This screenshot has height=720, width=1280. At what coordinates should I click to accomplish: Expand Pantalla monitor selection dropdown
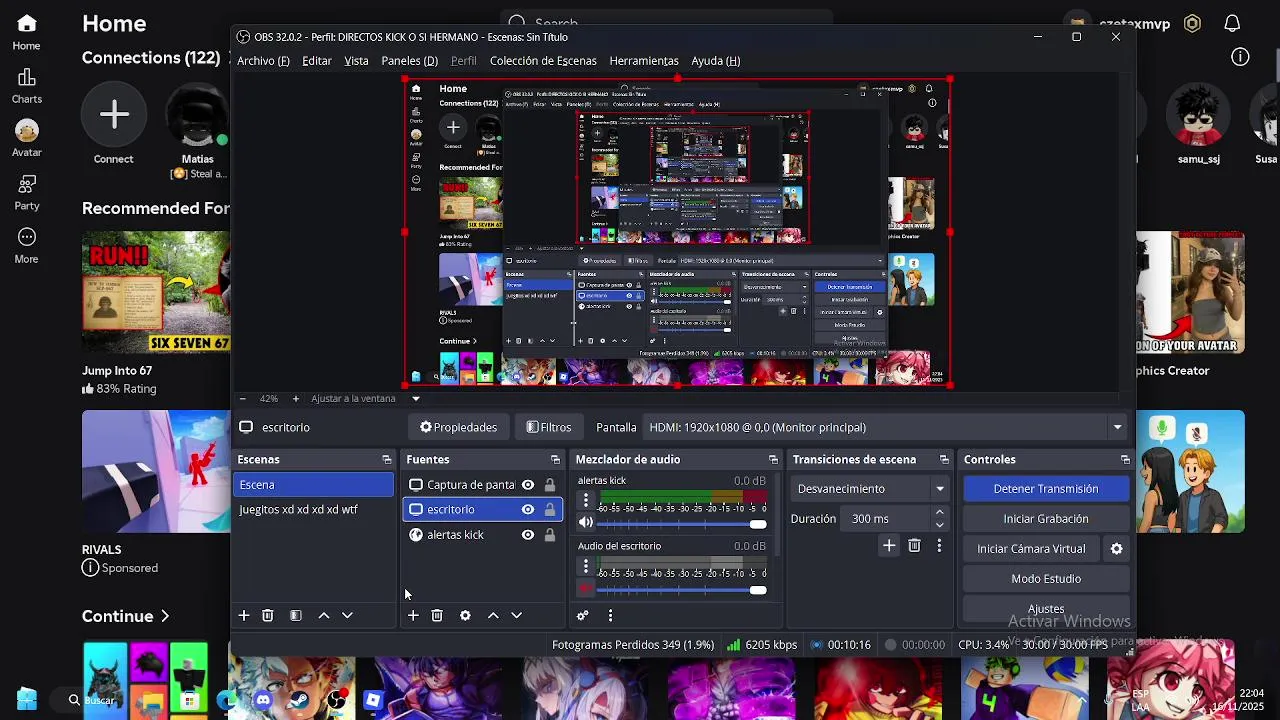1117,428
